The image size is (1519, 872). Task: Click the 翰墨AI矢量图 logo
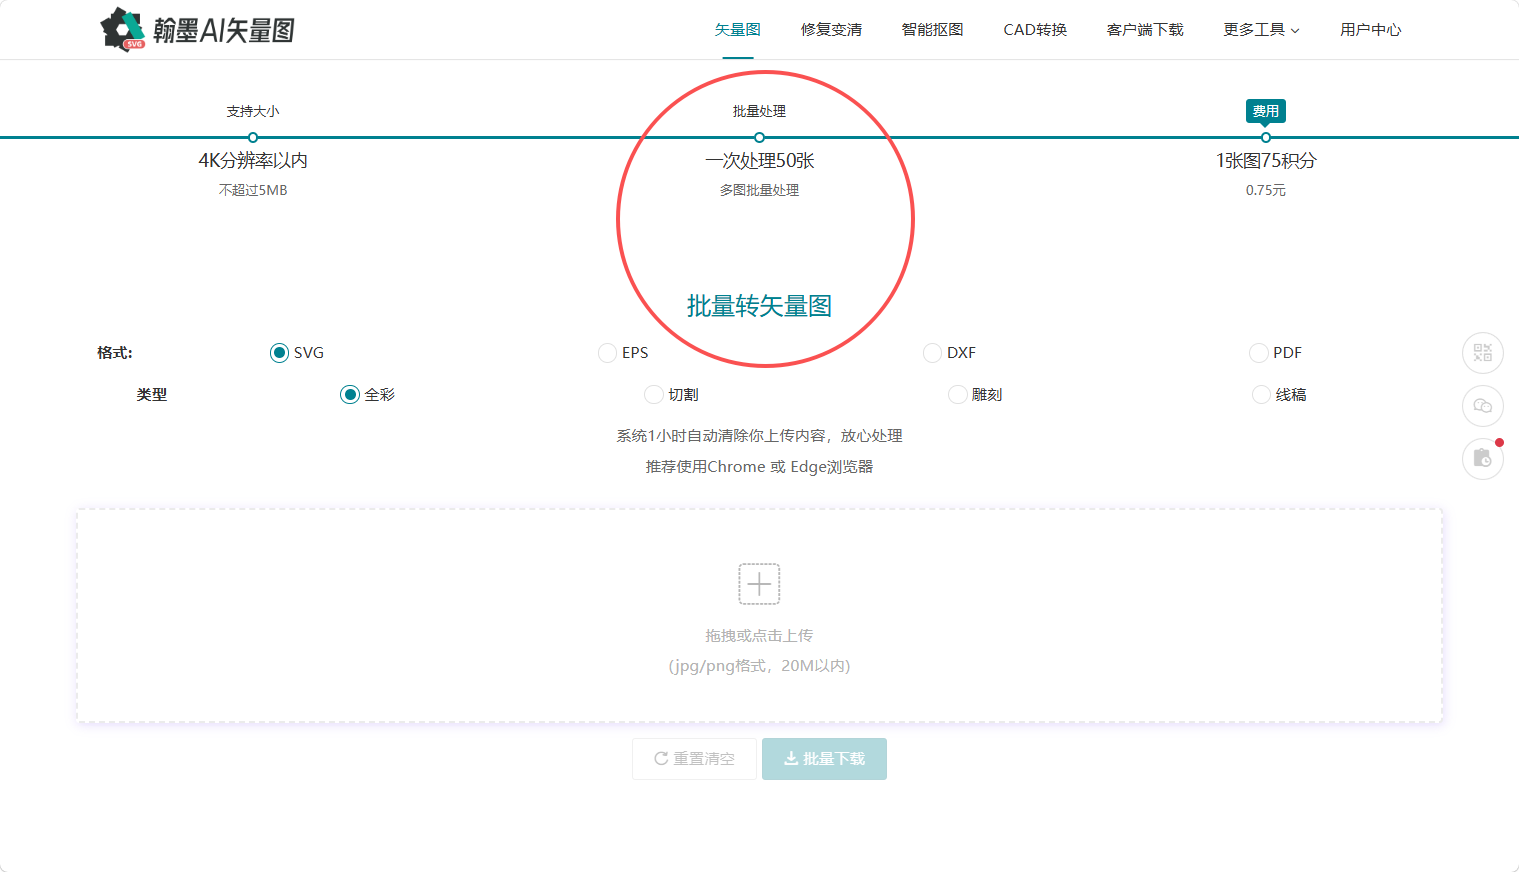point(198,30)
